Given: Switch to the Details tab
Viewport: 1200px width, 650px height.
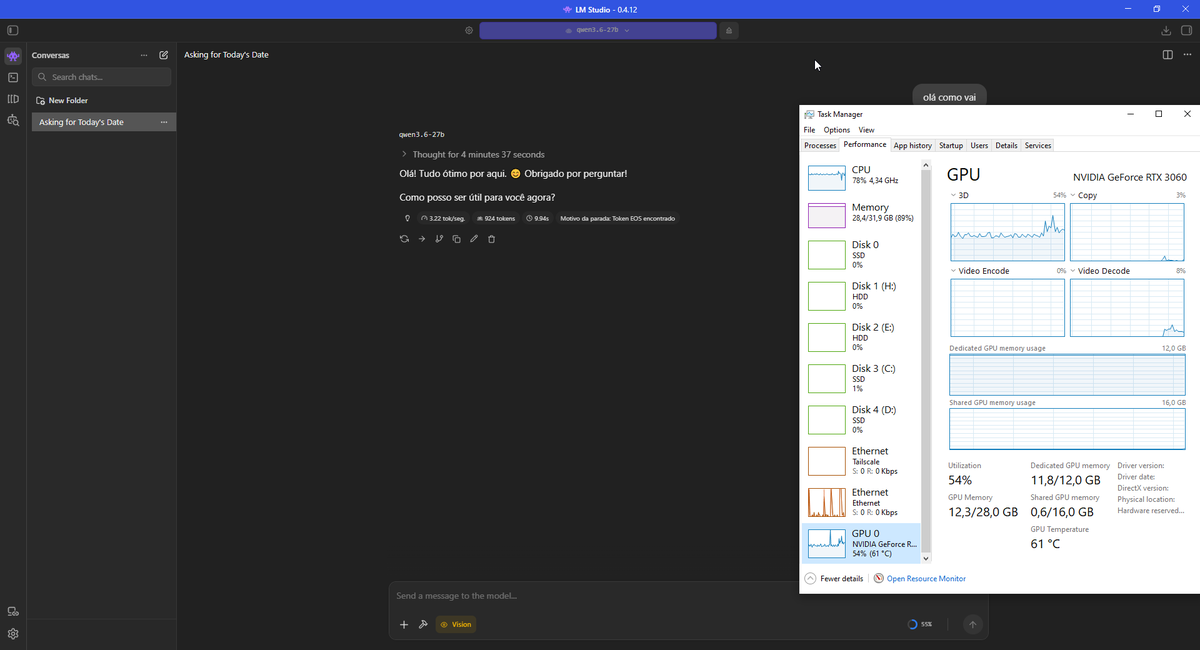Looking at the screenshot, I should (x=1006, y=145).
